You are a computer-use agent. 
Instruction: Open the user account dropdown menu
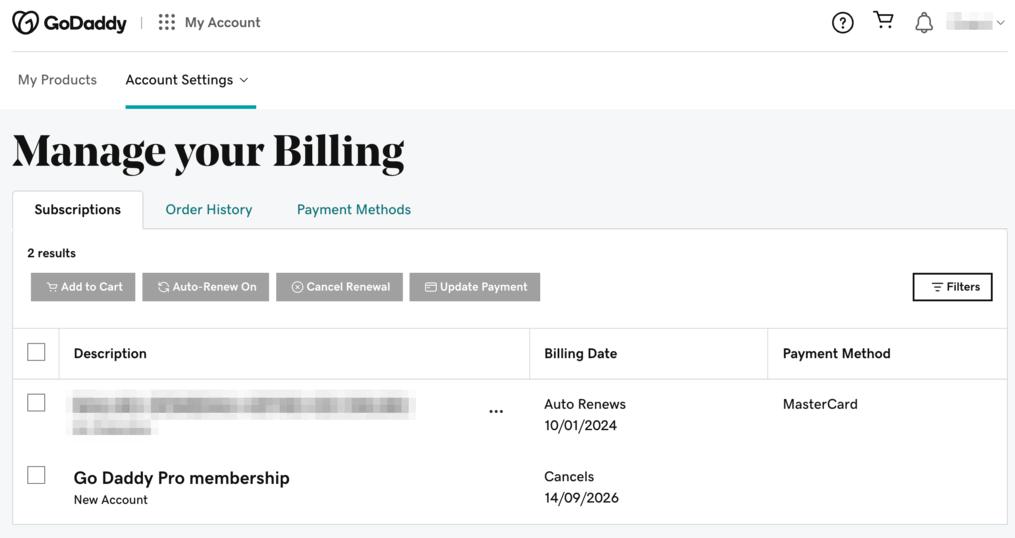tap(975, 23)
